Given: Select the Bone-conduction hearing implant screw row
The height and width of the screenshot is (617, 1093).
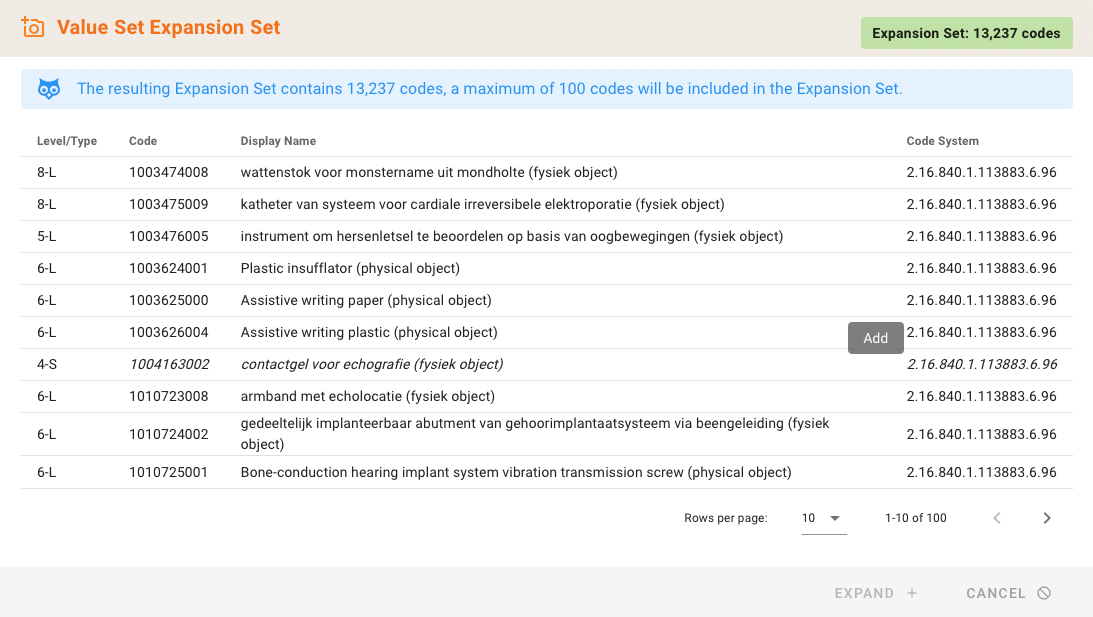Looking at the screenshot, I should pyautogui.click(x=515, y=472).
